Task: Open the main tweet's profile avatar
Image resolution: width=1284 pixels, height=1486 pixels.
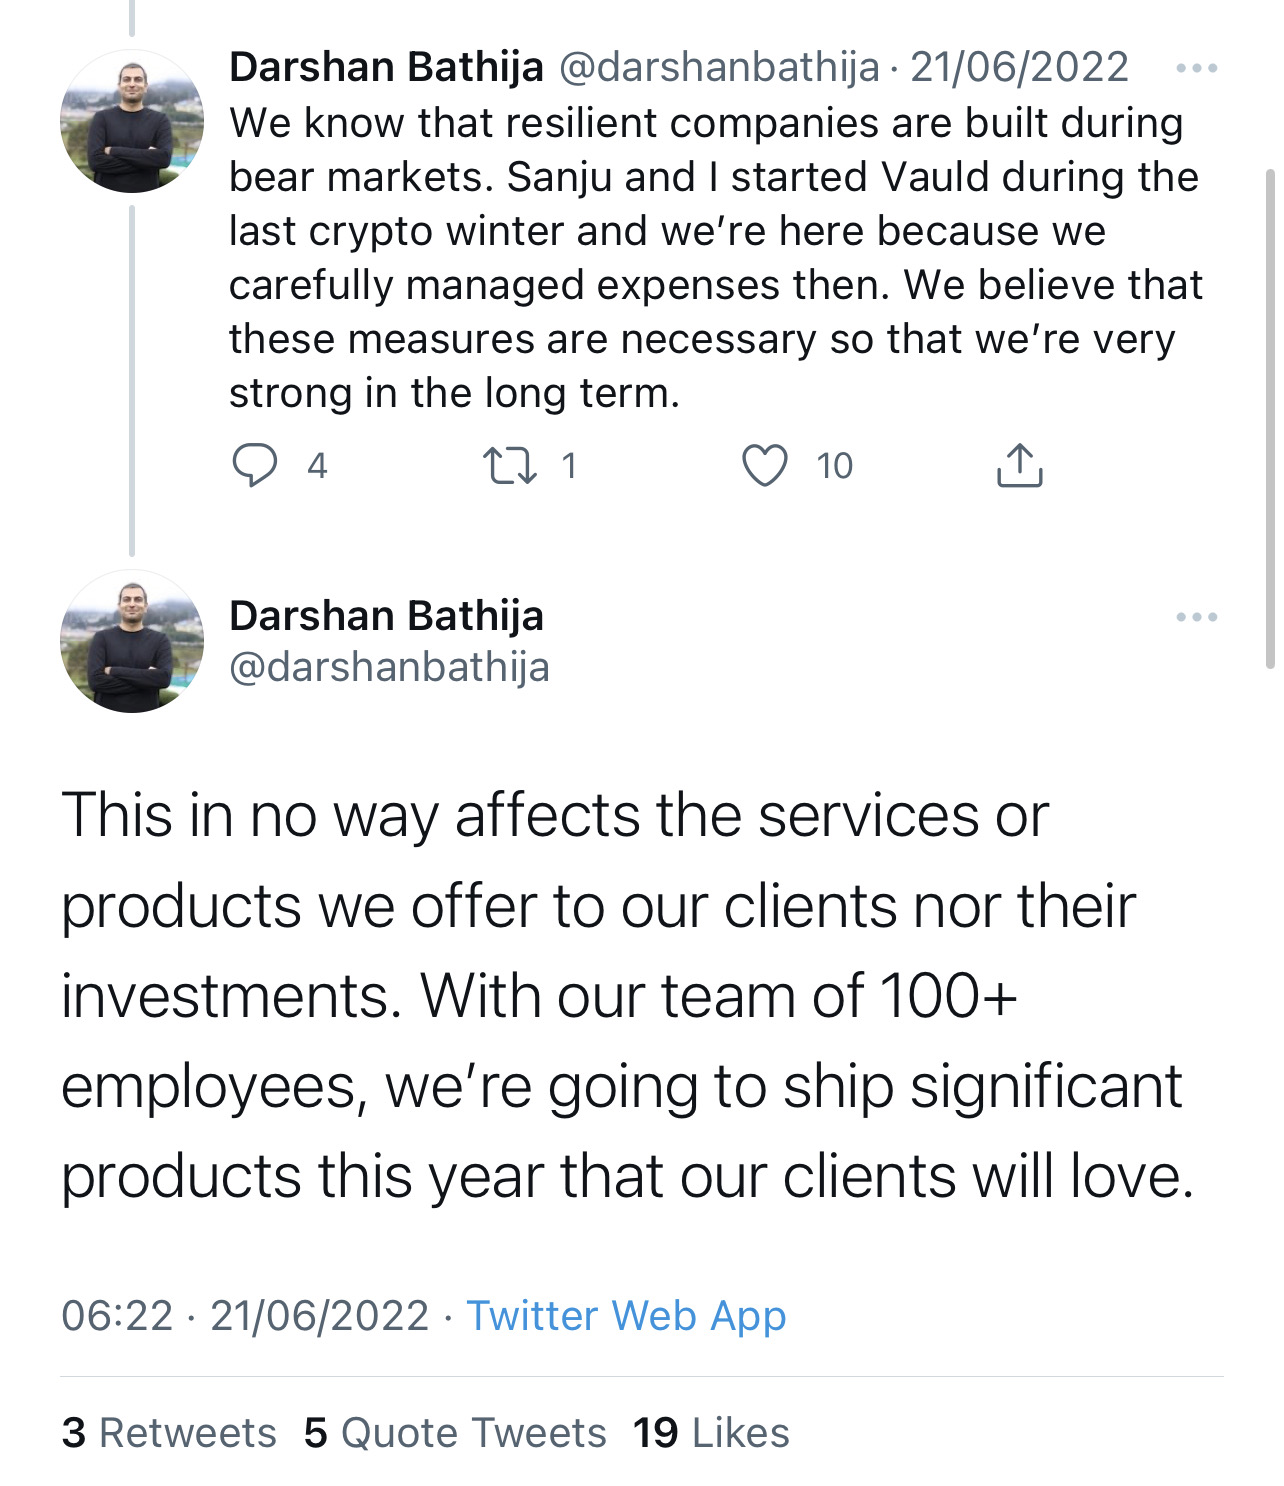Action: 132,641
